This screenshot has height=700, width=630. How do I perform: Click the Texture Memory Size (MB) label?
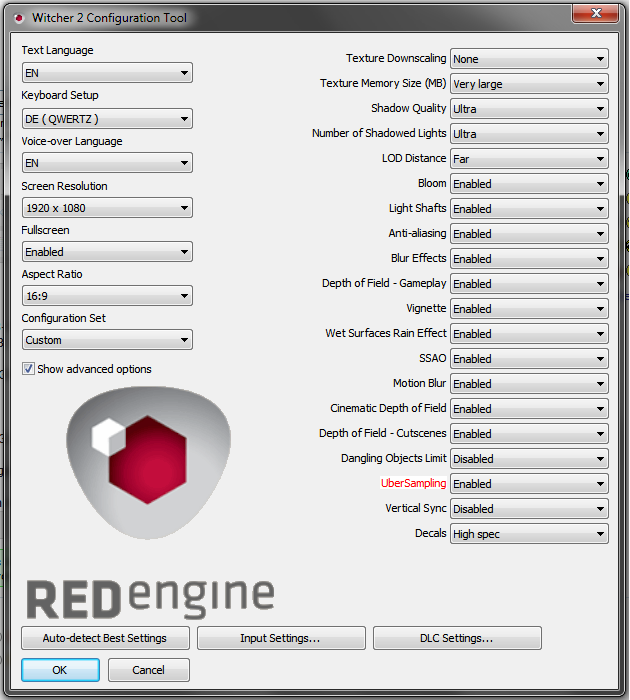[x=383, y=83]
